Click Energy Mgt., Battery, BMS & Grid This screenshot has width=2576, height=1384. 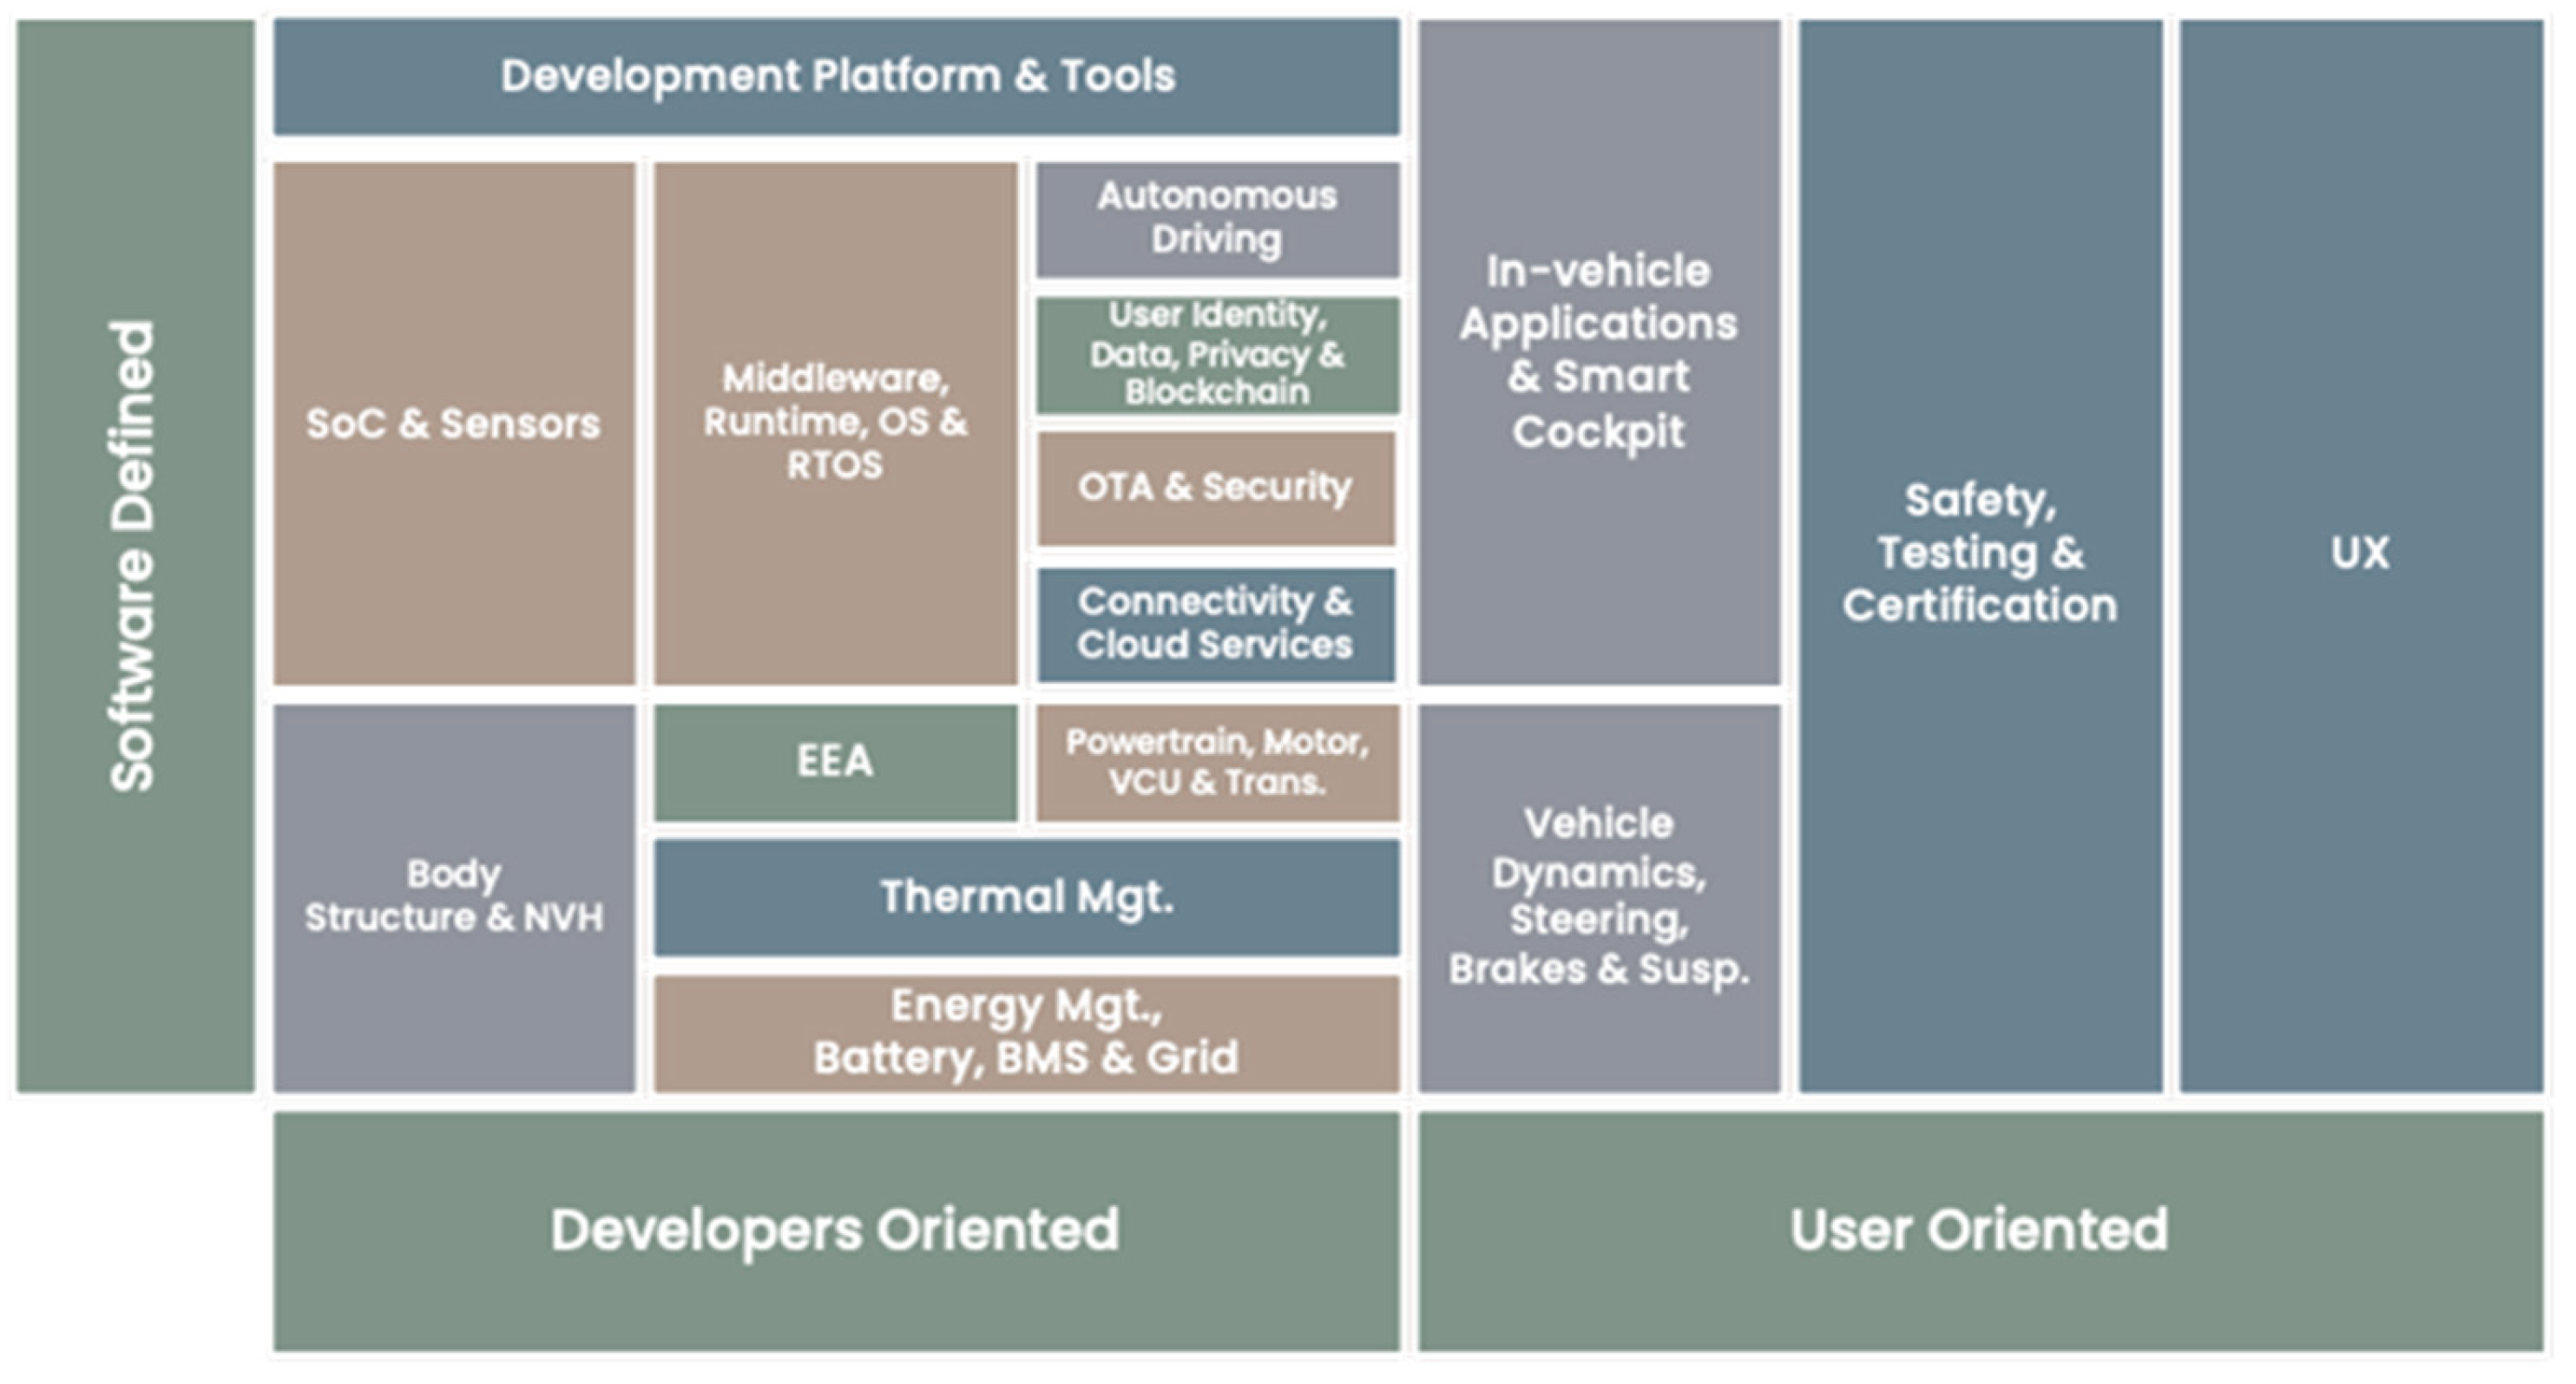click(x=1026, y=1032)
